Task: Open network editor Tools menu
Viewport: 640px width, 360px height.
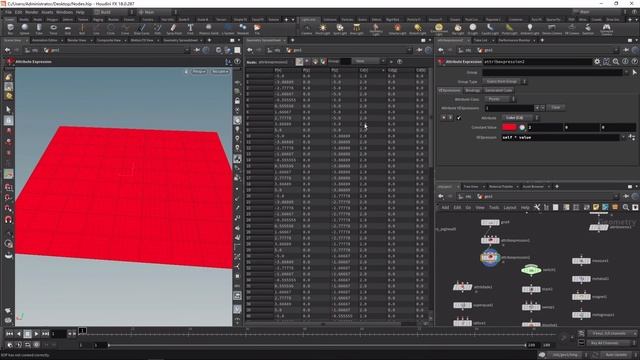Action: tap(494, 207)
